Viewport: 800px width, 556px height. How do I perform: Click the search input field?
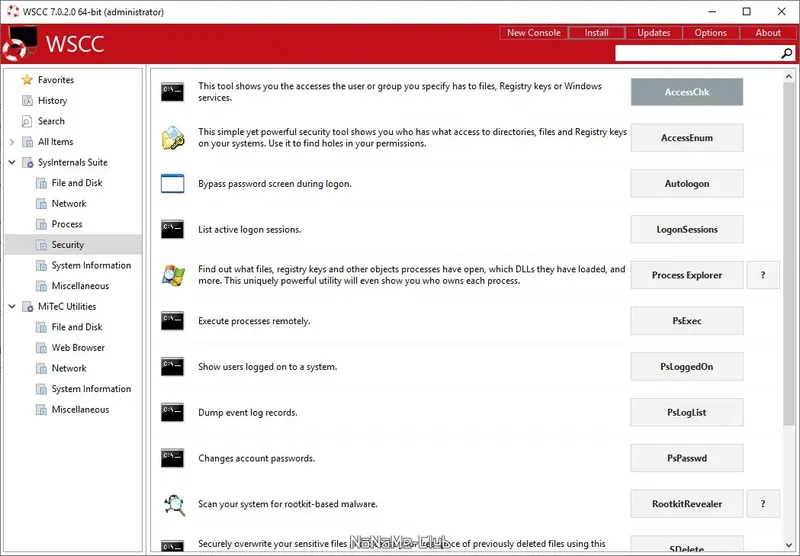point(698,53)
